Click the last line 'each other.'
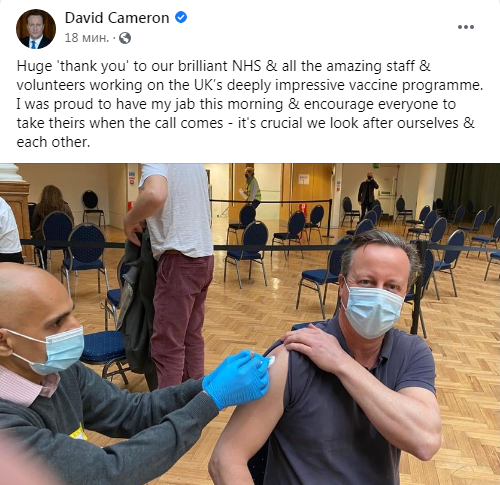500x485 pixels. [x=53, y=142]
